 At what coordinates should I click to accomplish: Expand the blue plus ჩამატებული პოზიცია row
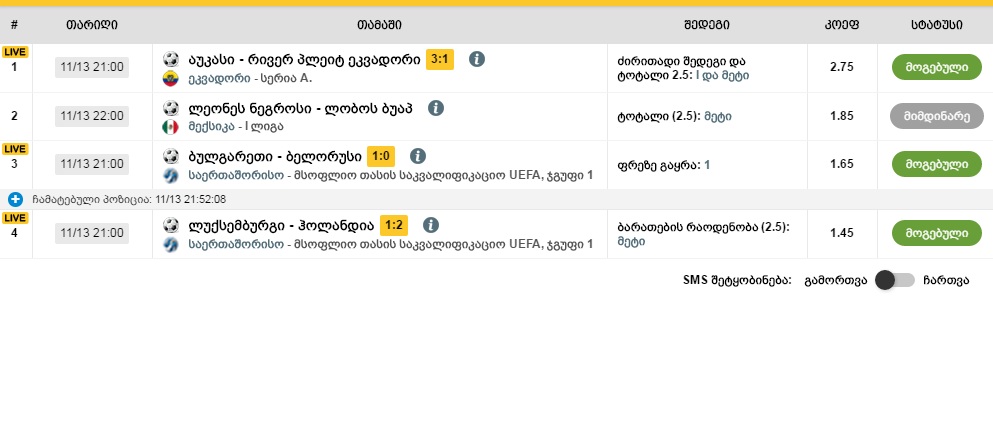pos(15,199)
